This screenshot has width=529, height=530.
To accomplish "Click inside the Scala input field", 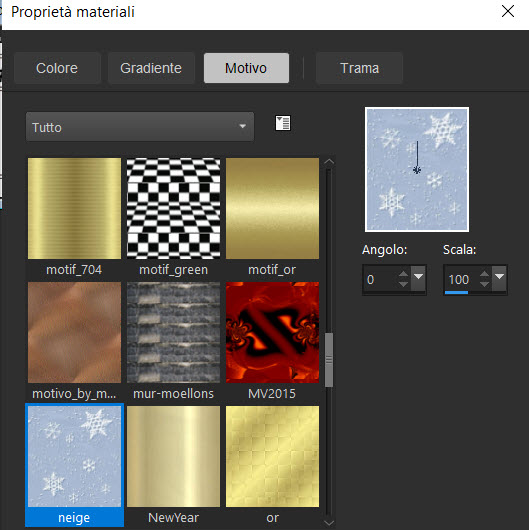I will point(461,280).
